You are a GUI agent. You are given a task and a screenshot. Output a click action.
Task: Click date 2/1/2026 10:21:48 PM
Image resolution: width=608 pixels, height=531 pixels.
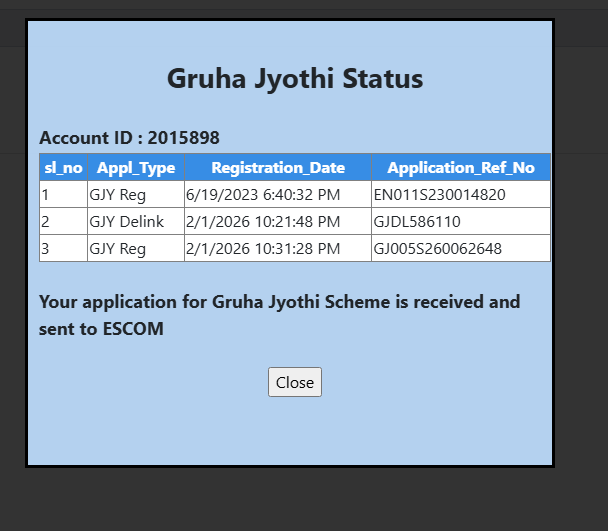[263, 222]
